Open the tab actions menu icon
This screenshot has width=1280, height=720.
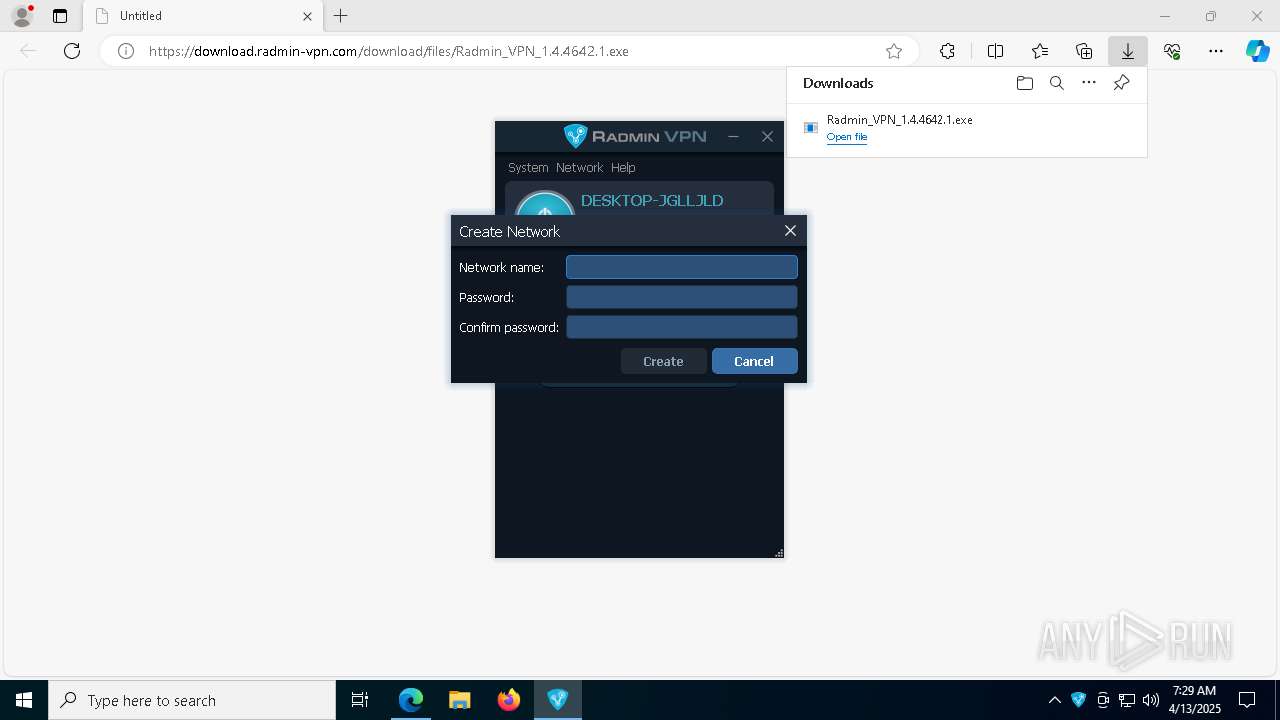tap(60, 16)
